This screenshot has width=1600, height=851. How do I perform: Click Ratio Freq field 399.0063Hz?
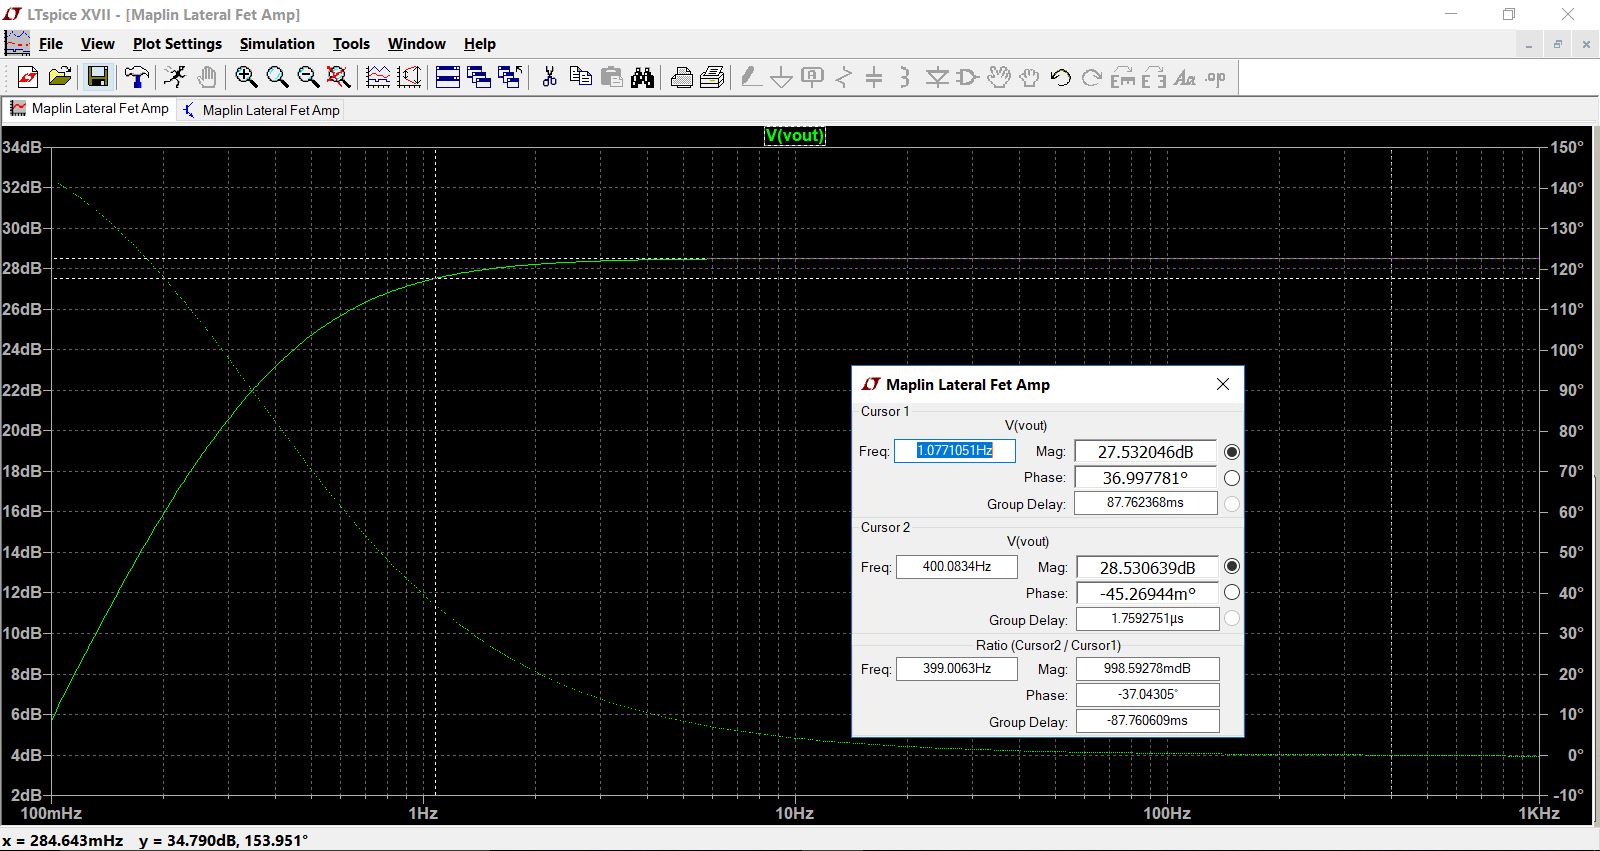(x=957, y=668)
